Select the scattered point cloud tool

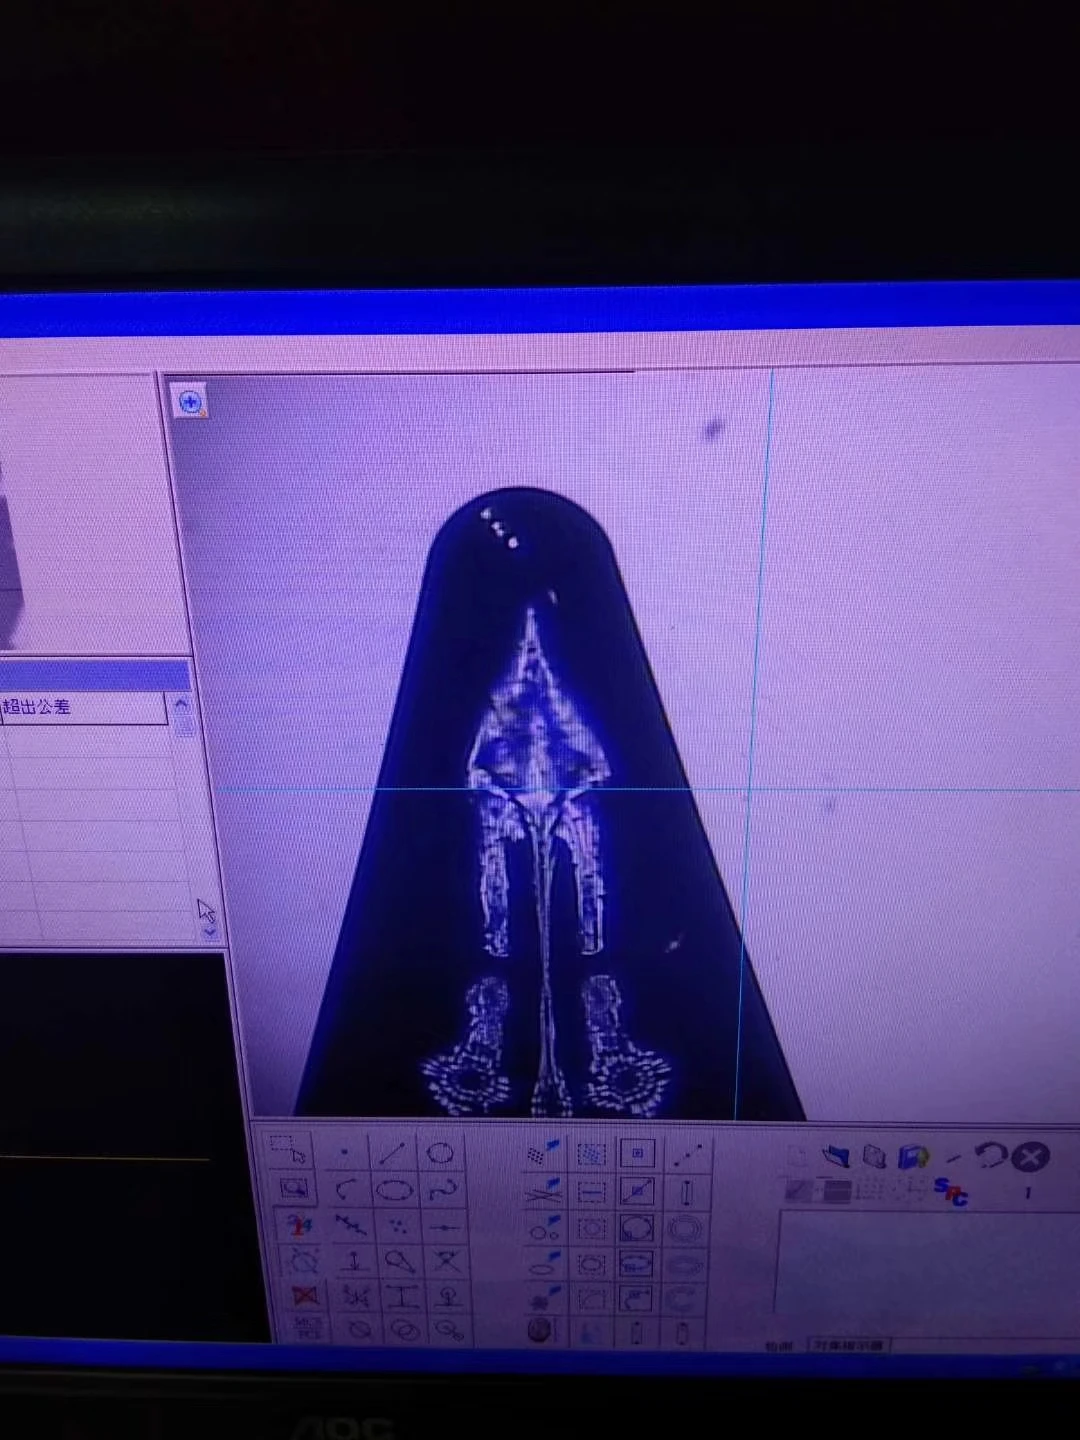click(x=398, y=1225)
